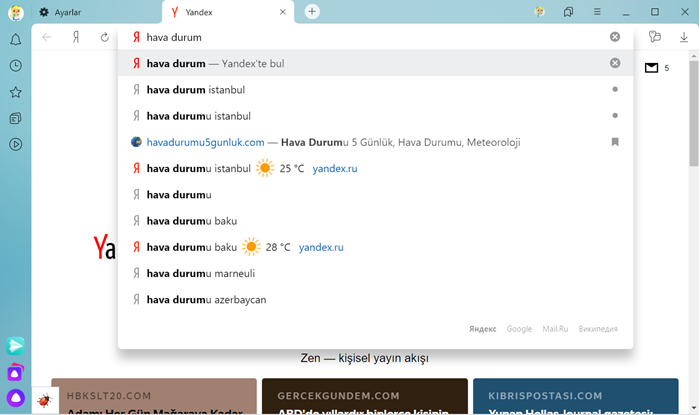Click the profile avatar at top left
The image size is (700, 415).
point(16,12)
